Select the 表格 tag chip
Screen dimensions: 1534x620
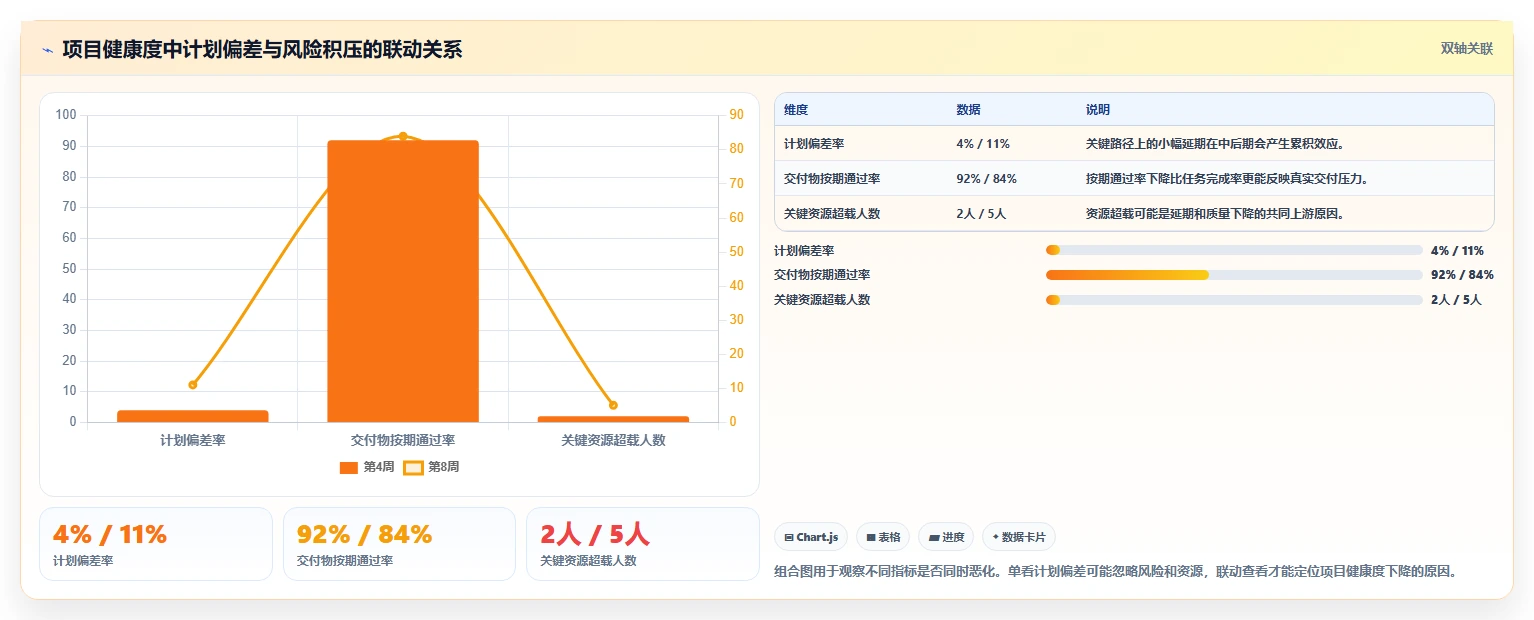coord(883,537)
